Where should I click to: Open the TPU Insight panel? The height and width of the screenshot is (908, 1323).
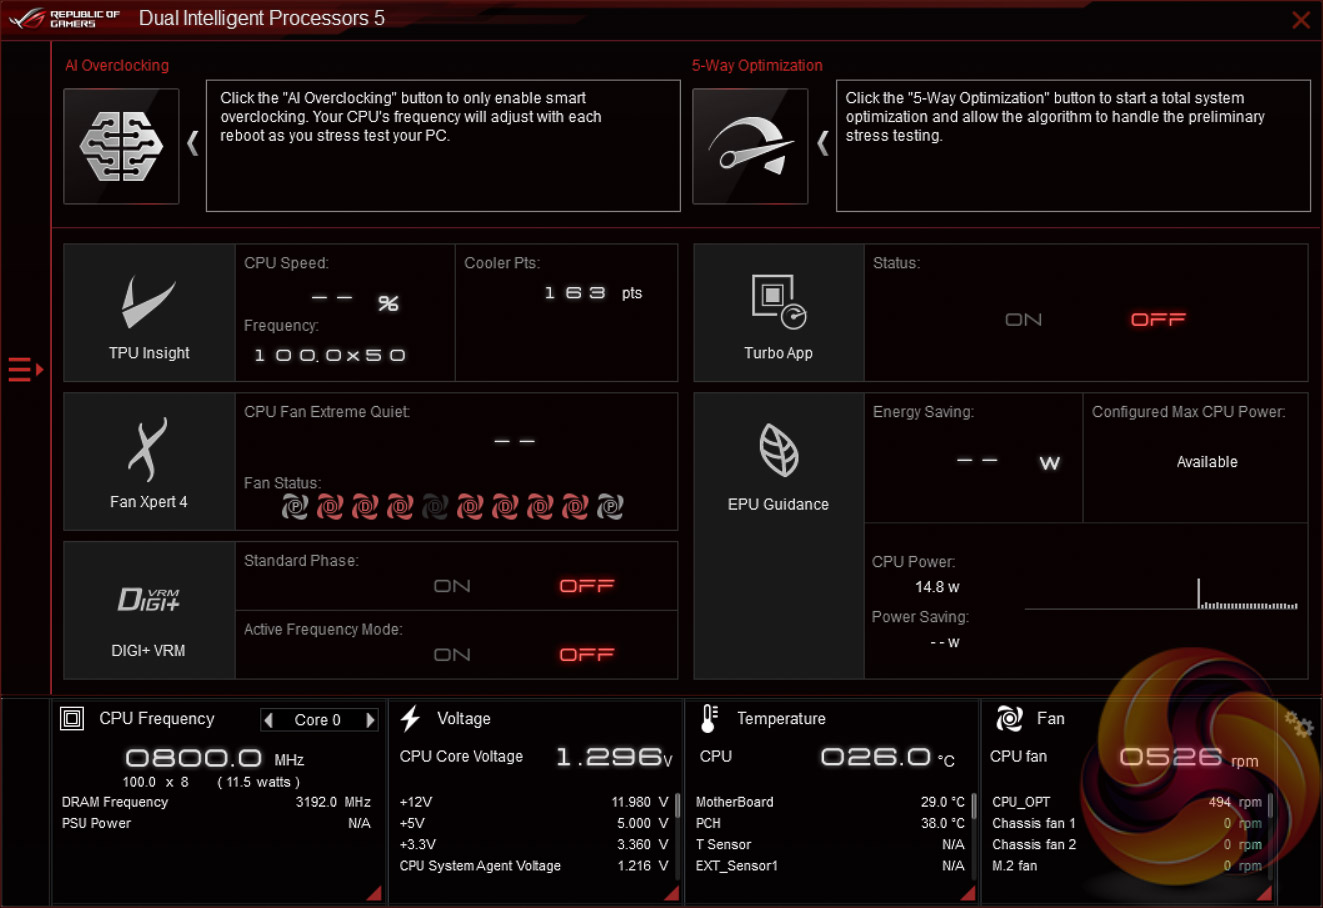pos(149,313)
